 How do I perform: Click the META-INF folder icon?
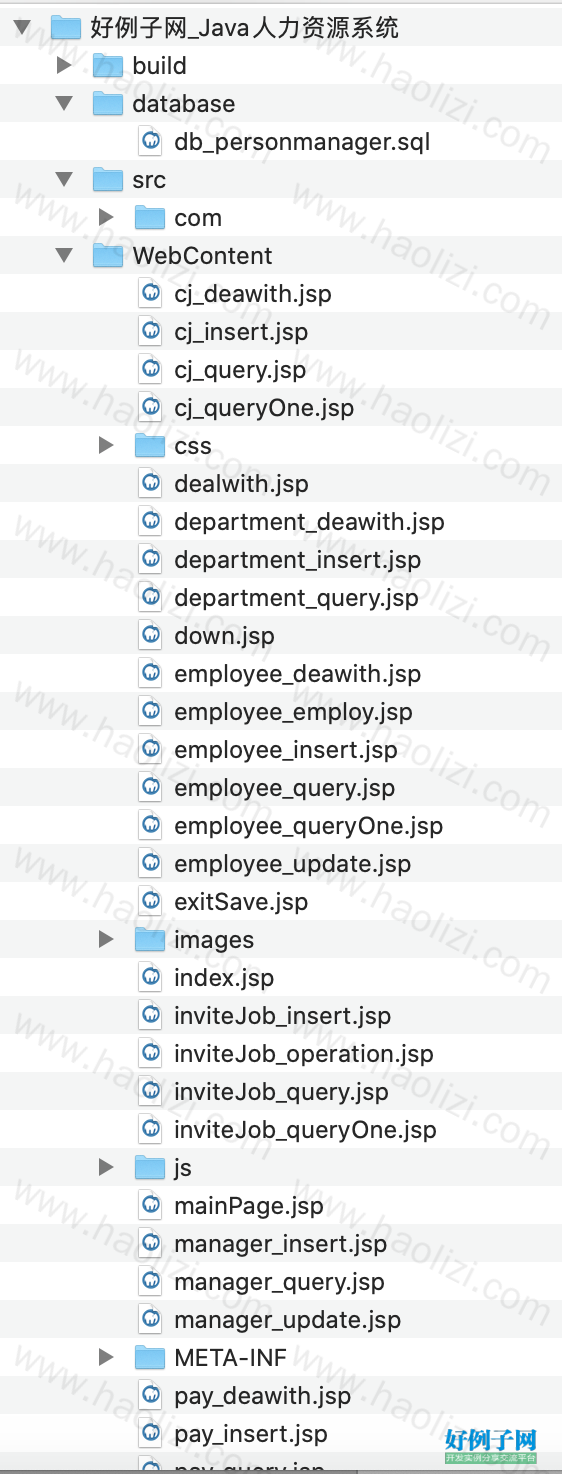[150, 1358]
